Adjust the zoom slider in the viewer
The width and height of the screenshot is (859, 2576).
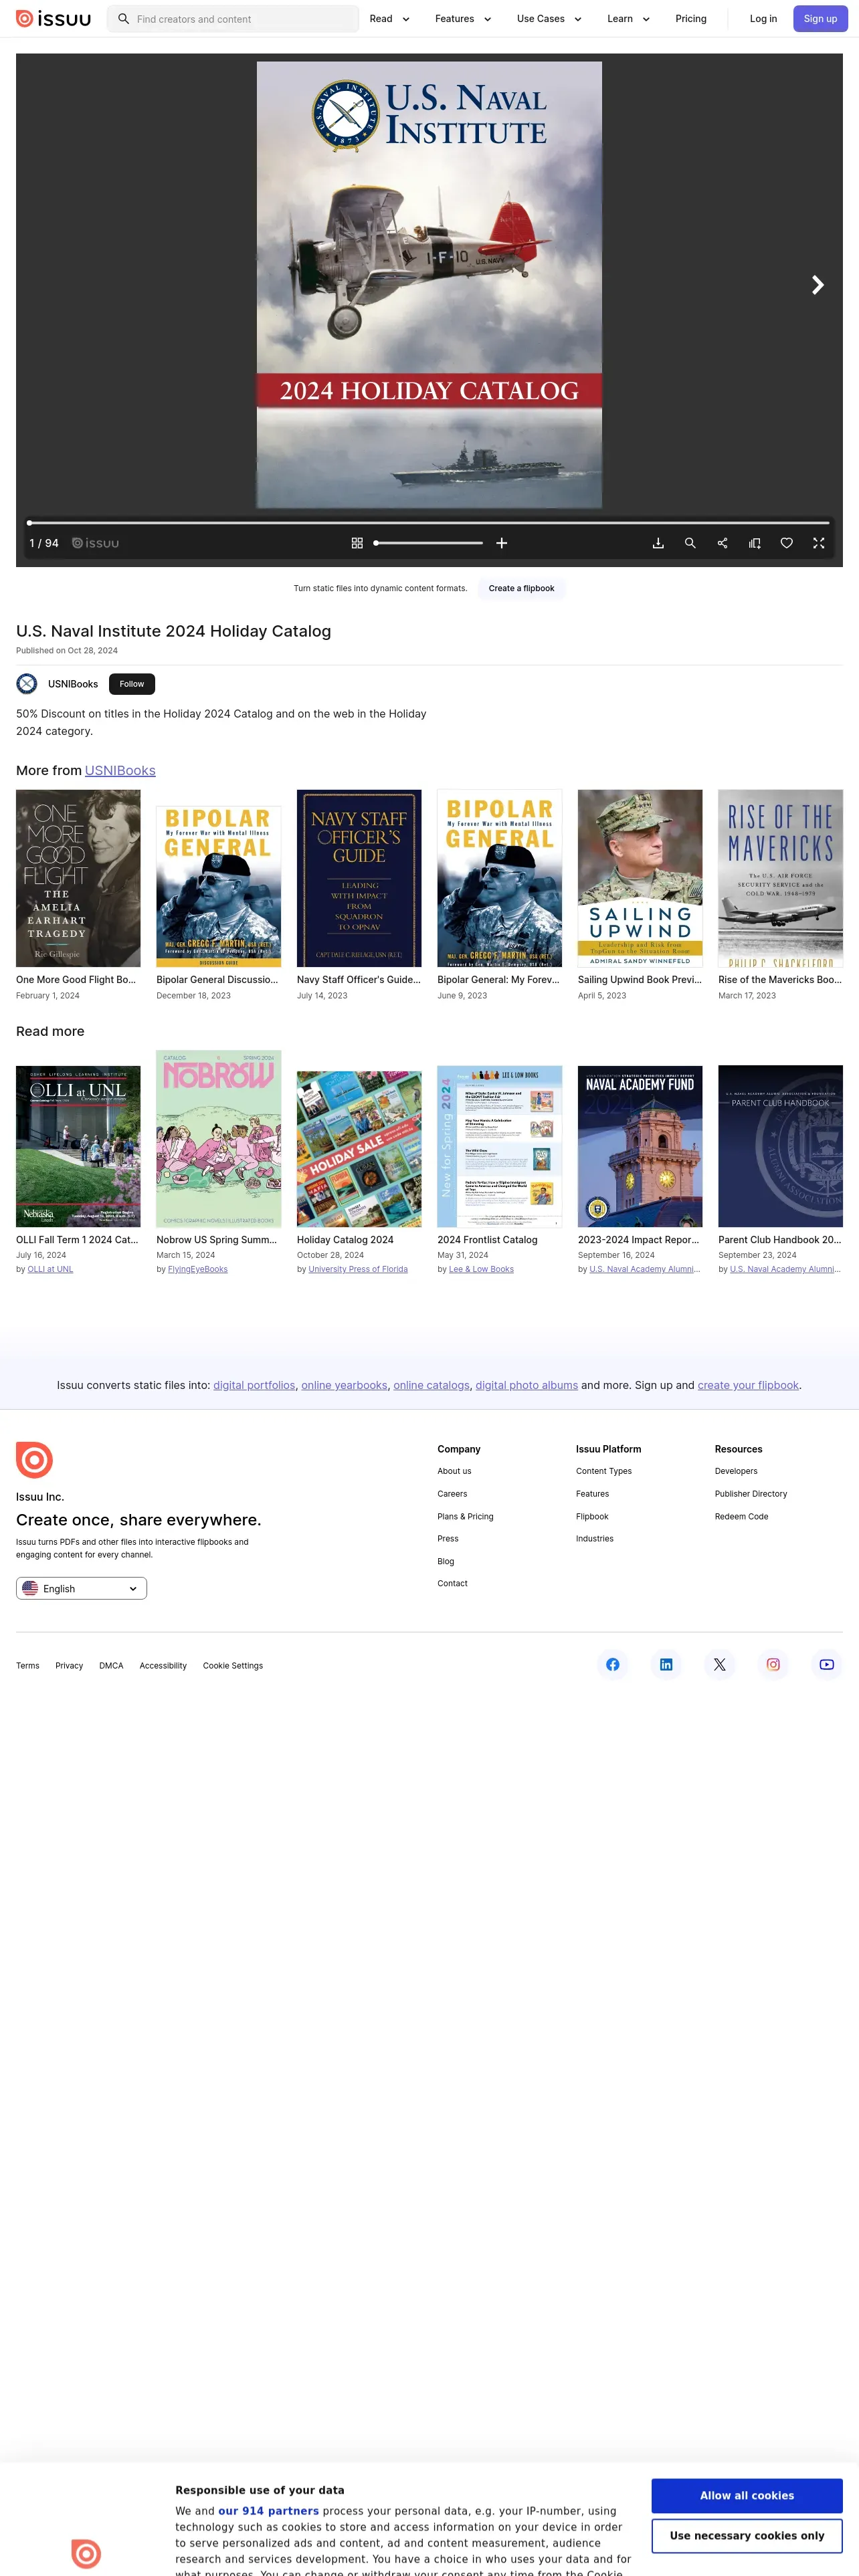click(428, 543)
